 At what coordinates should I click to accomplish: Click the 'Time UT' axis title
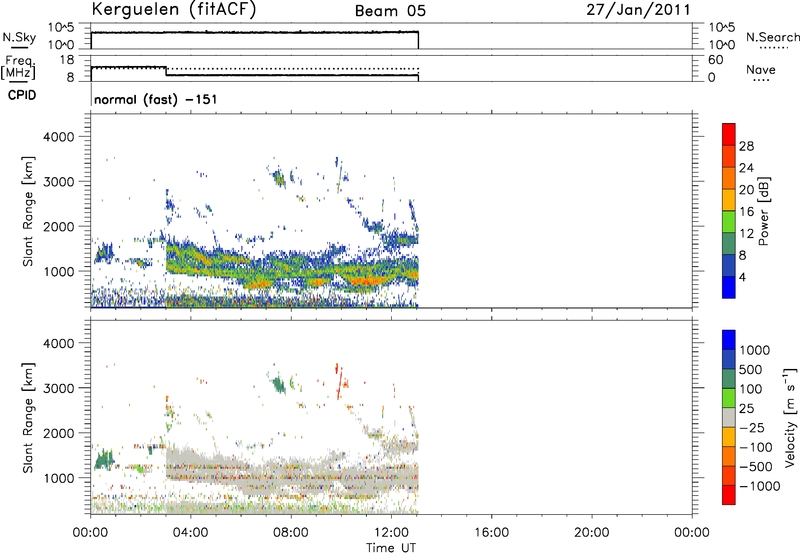point(391,548)
